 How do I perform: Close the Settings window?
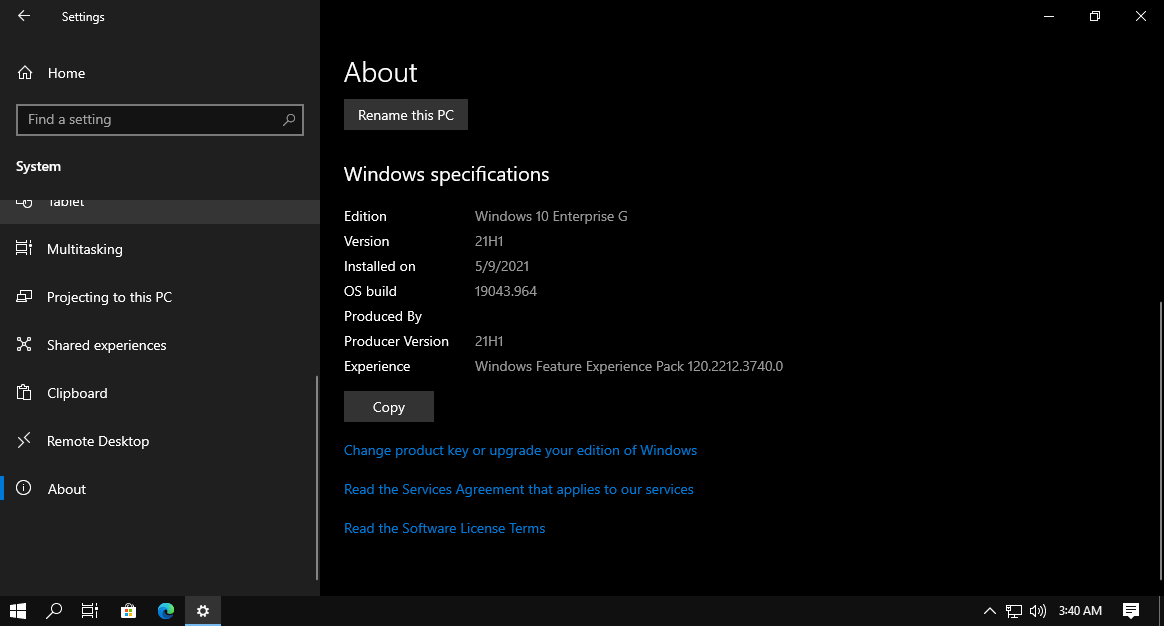pos(1141,16)
